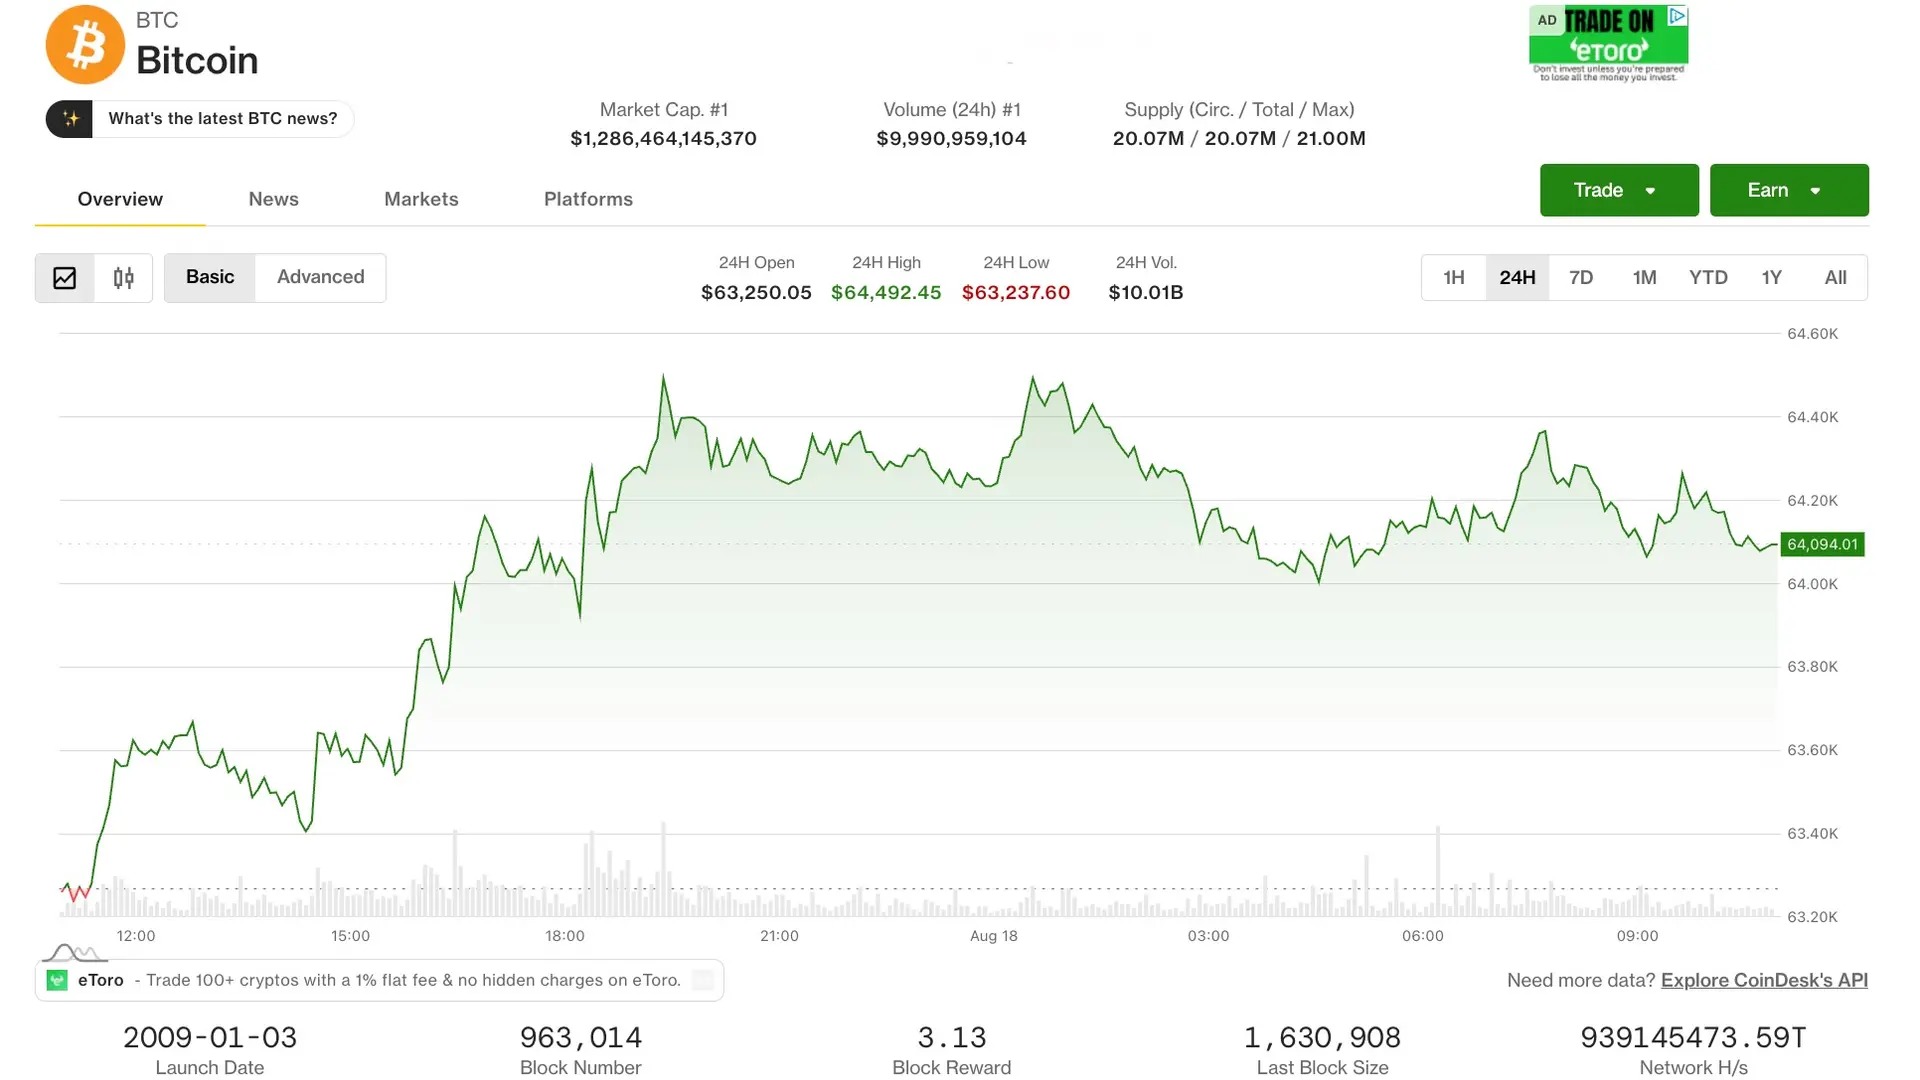Switch to the Markets tab
The width and height of the screenshot is (1920, 1080).
click(x=421, y=199)
